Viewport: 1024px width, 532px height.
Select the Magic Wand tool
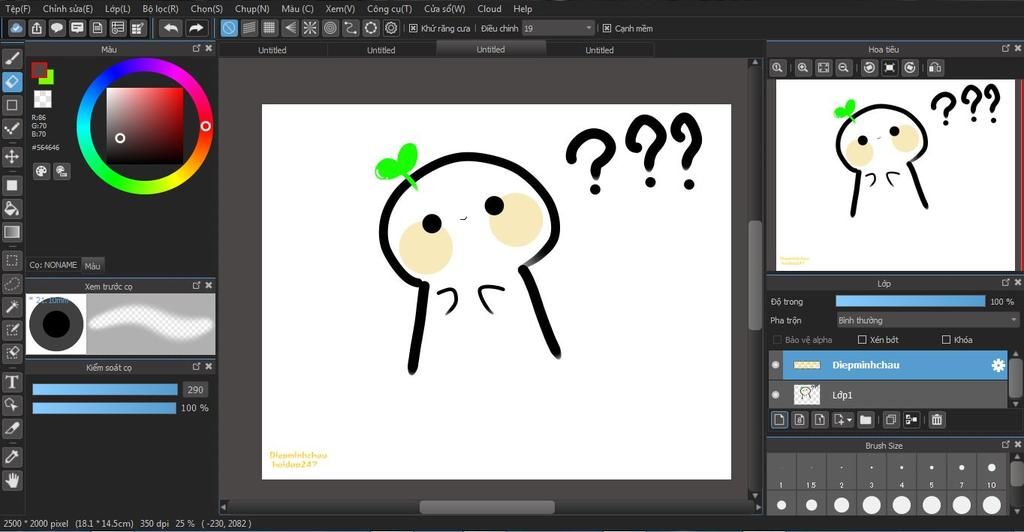click(x=12, y=307)
